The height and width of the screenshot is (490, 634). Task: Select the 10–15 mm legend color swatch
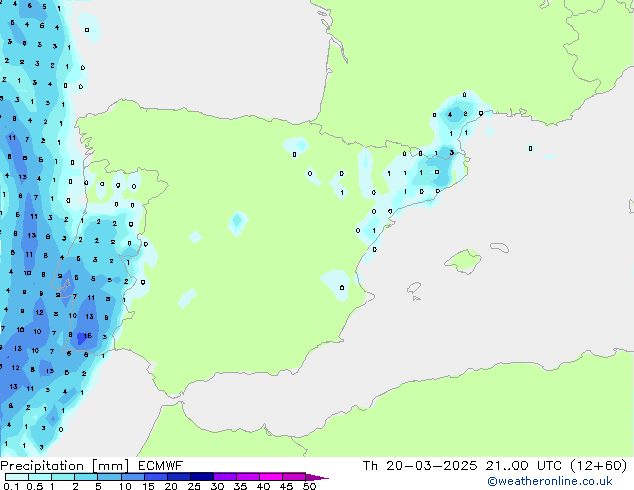pyautogui.click(x=133, y=477)
